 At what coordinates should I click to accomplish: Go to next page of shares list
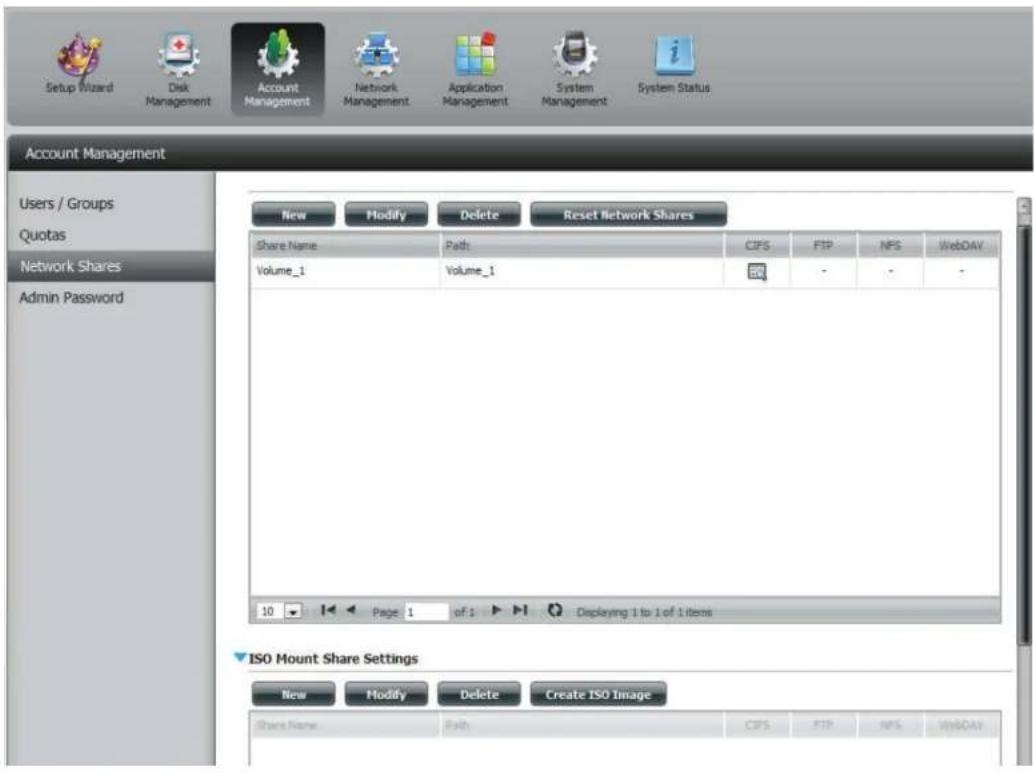pyautogui.click(x=497, y=610)
